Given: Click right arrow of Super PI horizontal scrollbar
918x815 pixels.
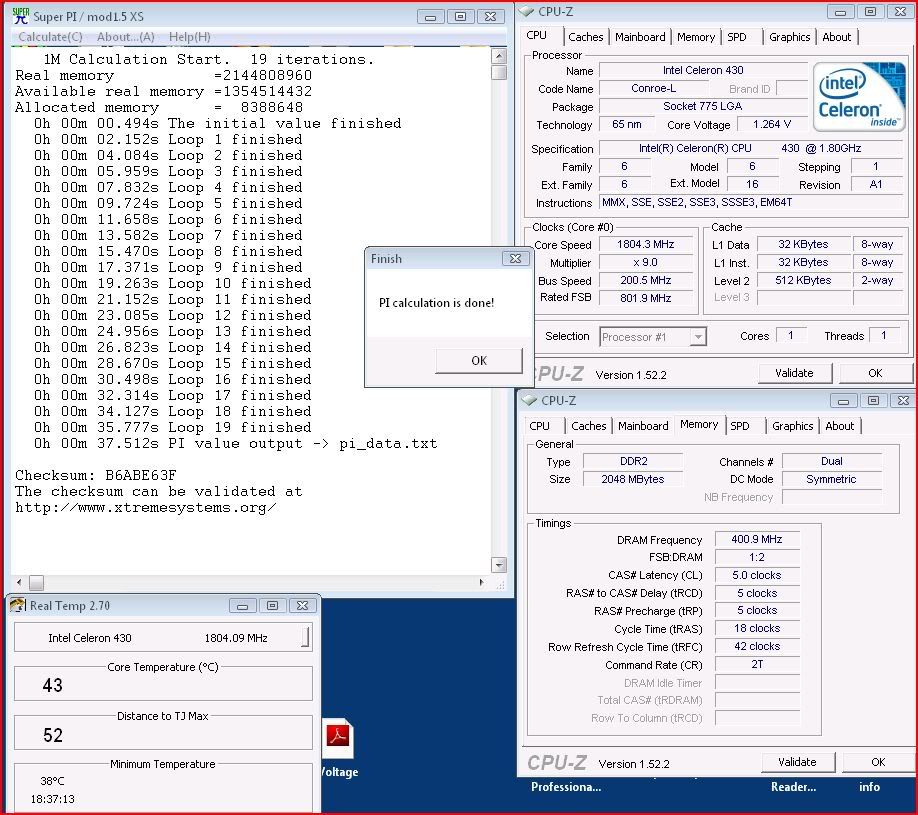Looking at the screenshot, I should (482, 582).
